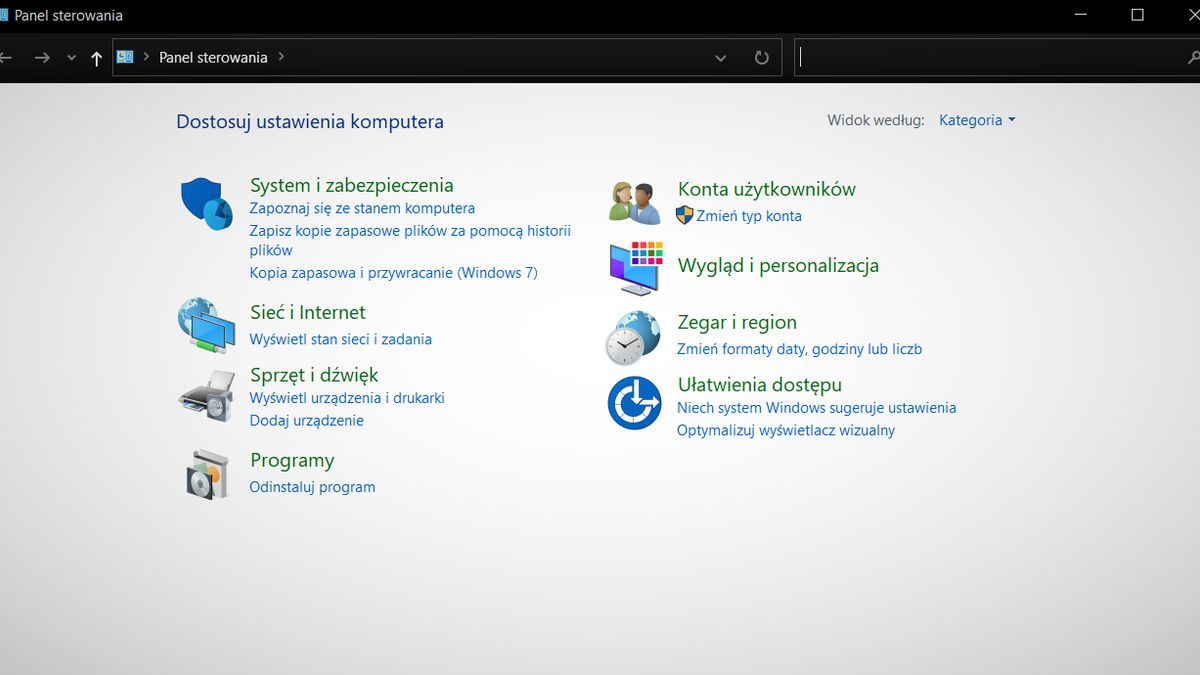This screenshot has height=675, width=1200.
Task: Open the address bar history dropdown
Action: [721, 57]
